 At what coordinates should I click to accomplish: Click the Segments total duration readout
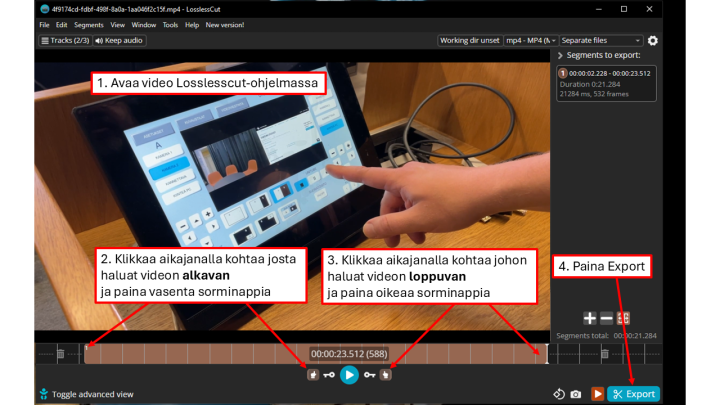click(606, 336)
